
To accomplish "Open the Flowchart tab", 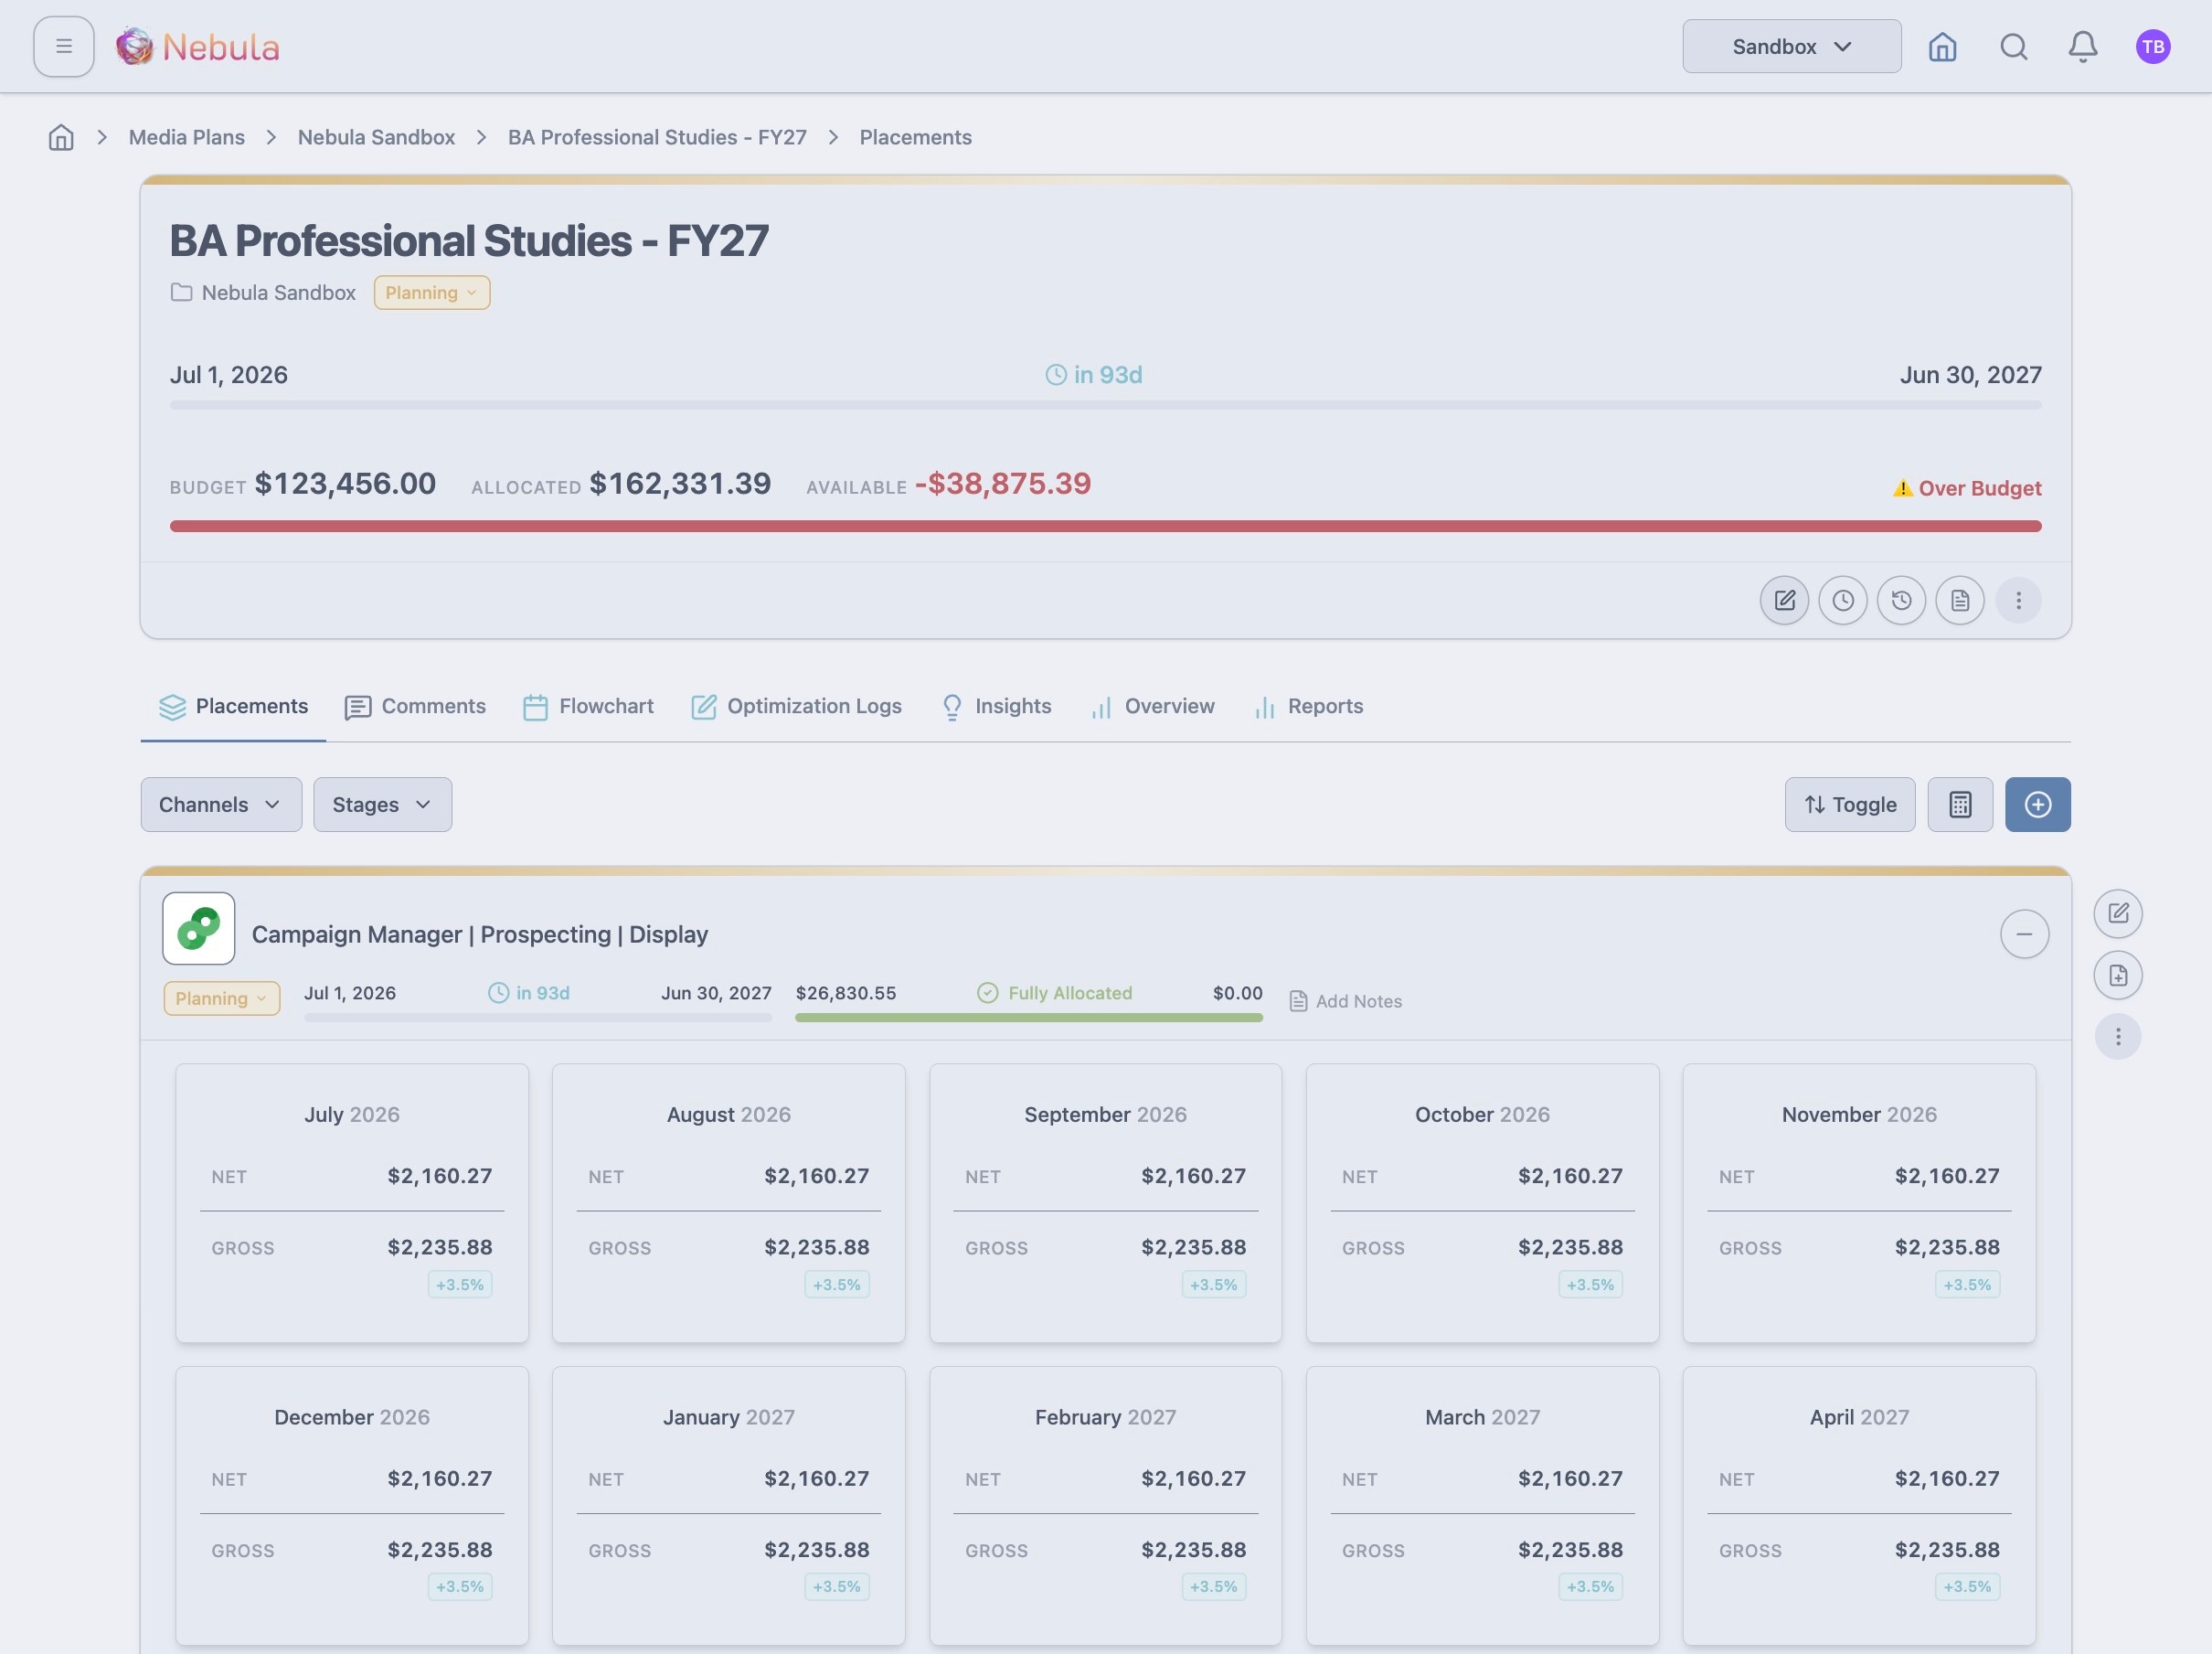I will tap(588, 707).
